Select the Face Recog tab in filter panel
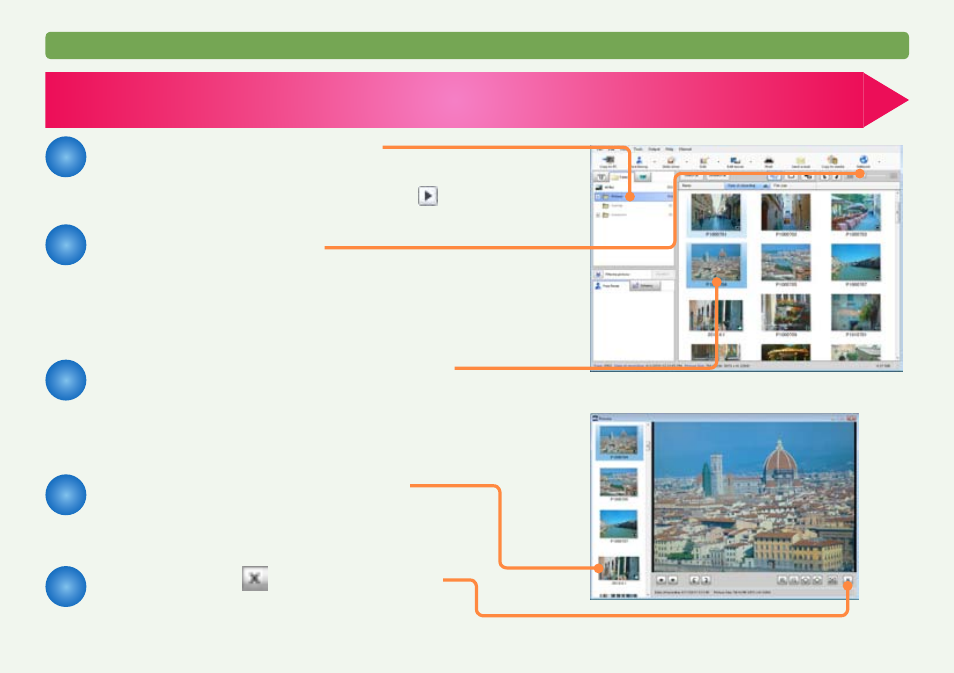This screenshot has width=954, height=673. pyautogui.click(x=611, y=286)
